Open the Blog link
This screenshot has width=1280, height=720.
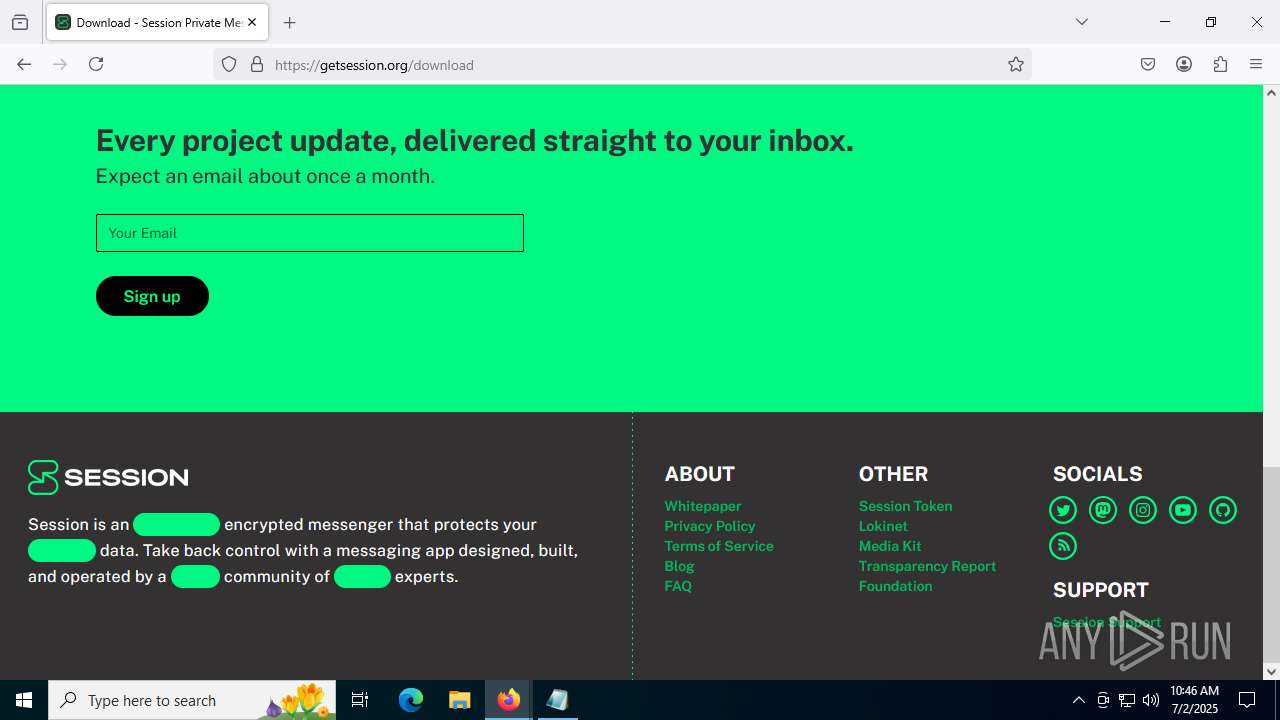click(x=679, y=566)
